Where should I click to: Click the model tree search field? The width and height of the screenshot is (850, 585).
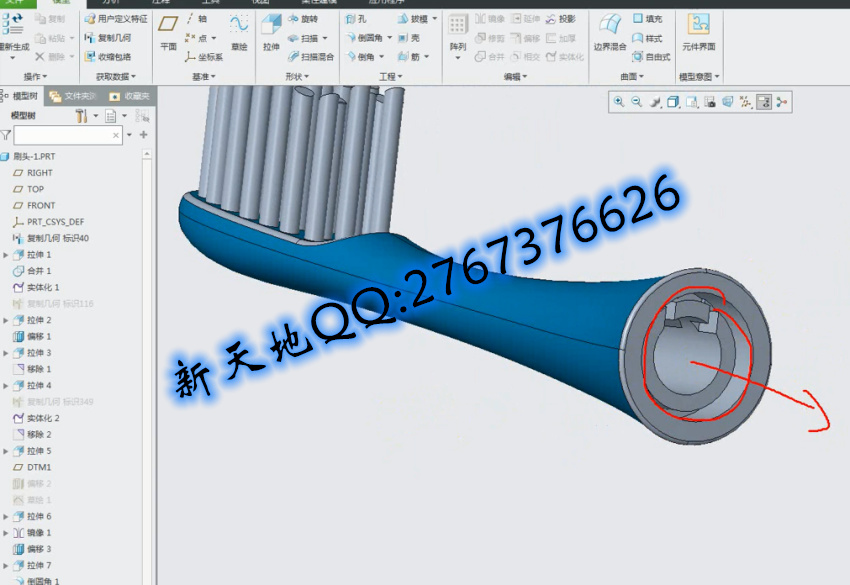pyautogui.click(x=66, y=134)
